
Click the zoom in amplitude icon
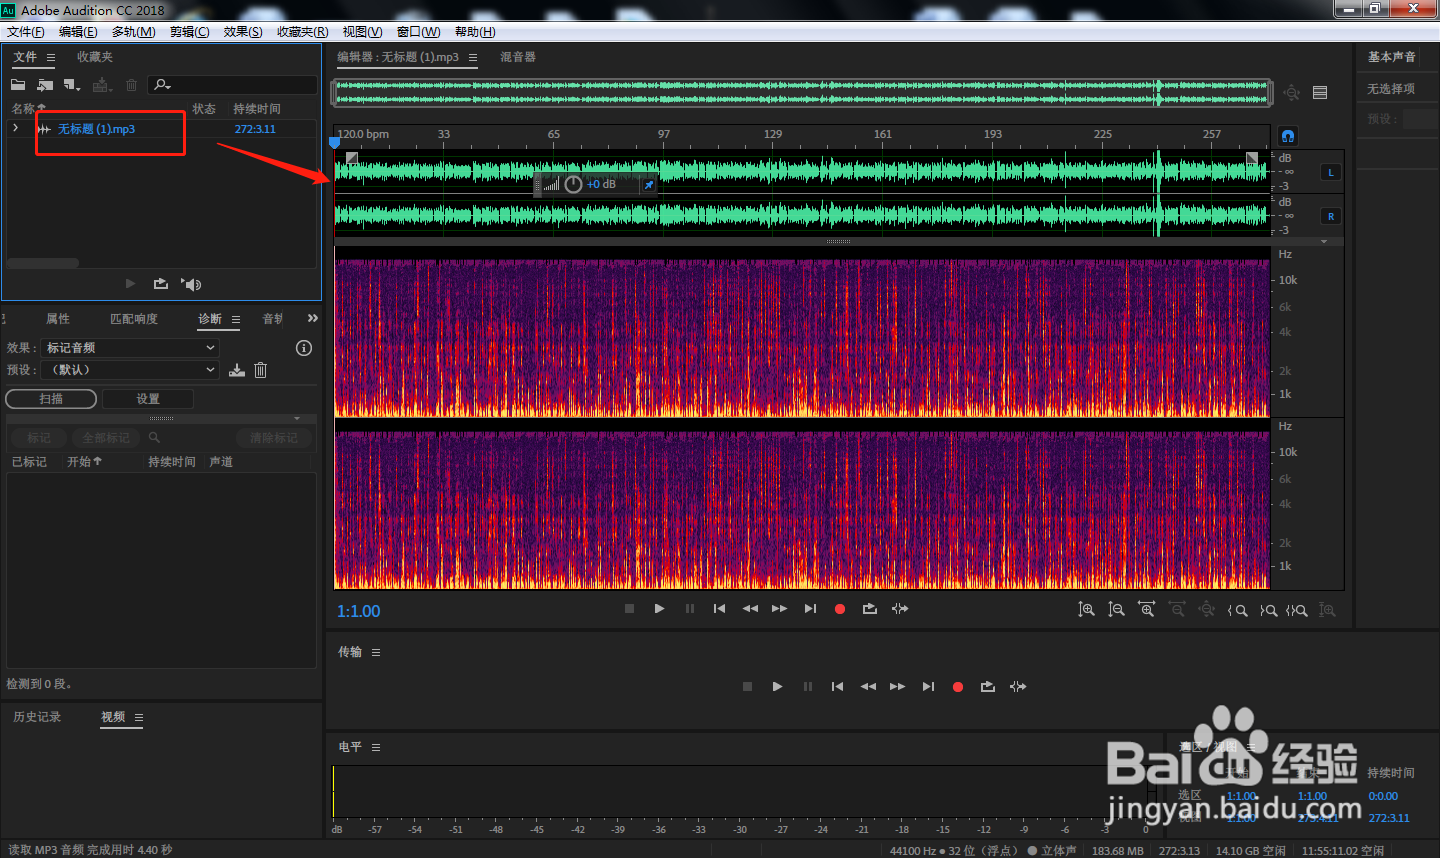1086,610
